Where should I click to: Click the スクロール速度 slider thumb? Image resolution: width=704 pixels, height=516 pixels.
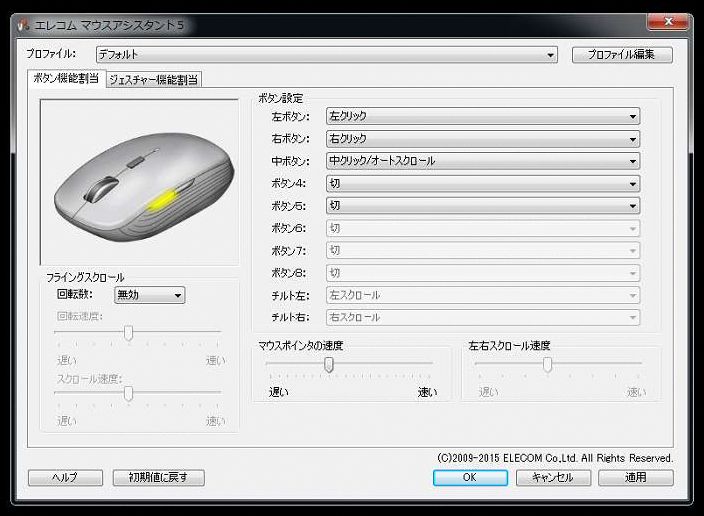pos(128,393)
